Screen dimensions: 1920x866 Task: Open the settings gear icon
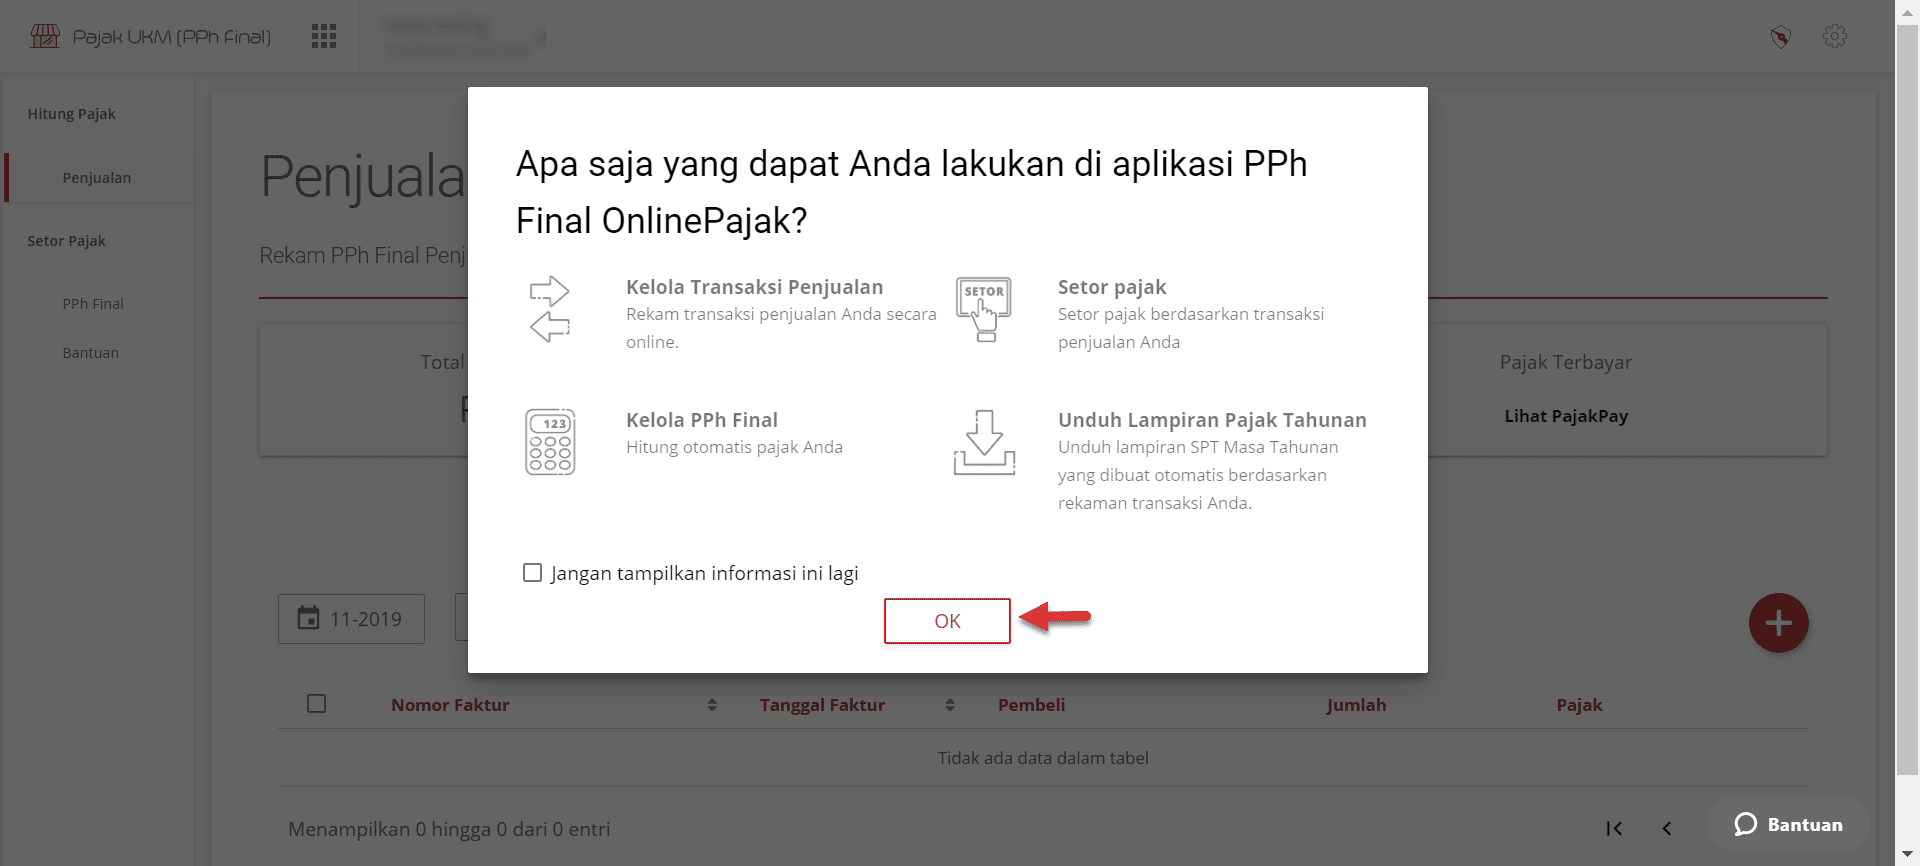(x=1835, y=37)
